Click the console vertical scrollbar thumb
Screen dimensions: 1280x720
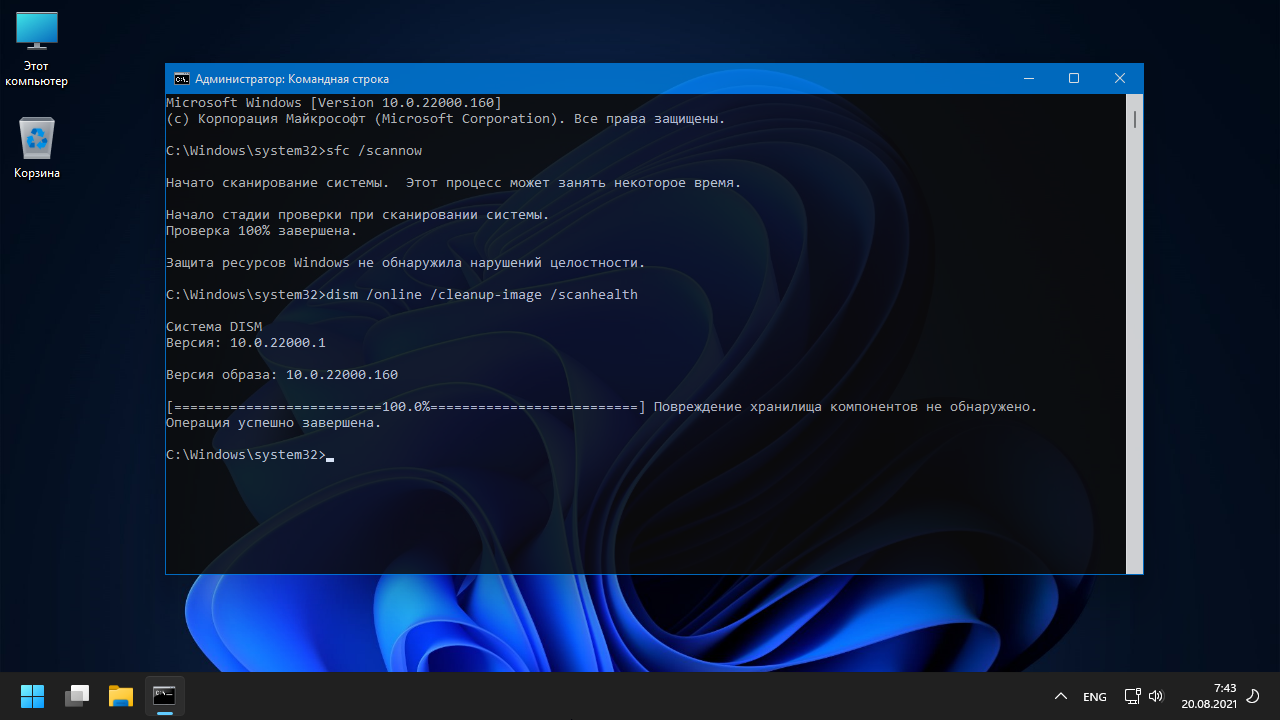pyautogui.click(x=1135, y=120)
